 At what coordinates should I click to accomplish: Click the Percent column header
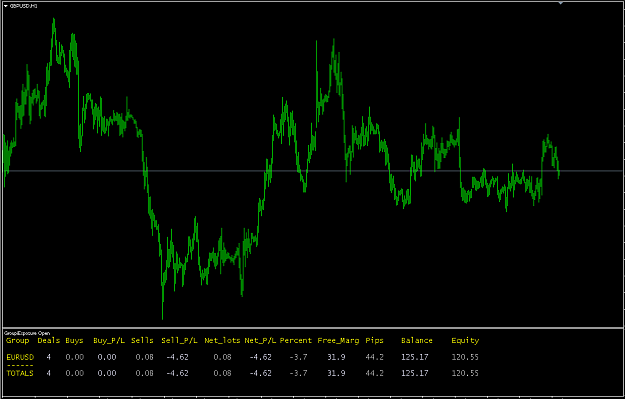pyautogui.click(x=296, y=341)
